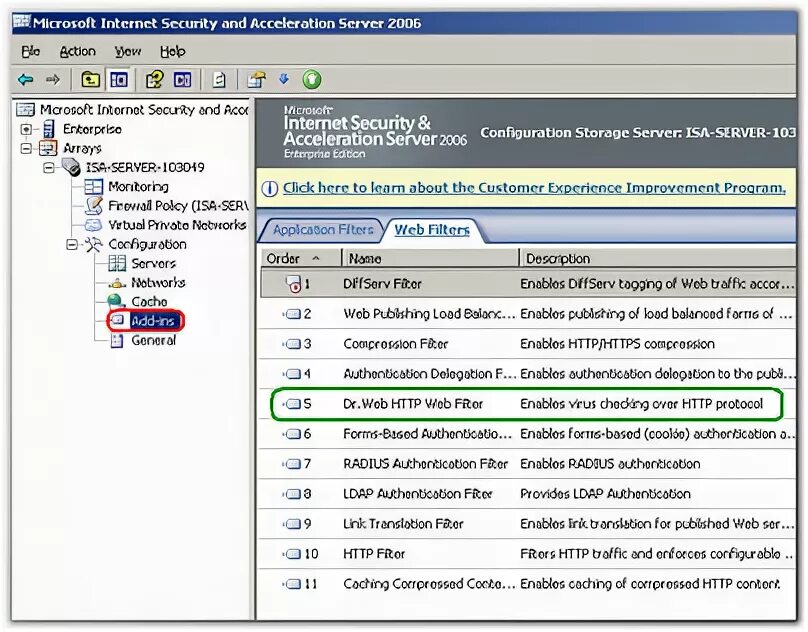Click the DiffServ Filter name cell
This screenshot has width=808, height=632.
[x=382, y=284]
